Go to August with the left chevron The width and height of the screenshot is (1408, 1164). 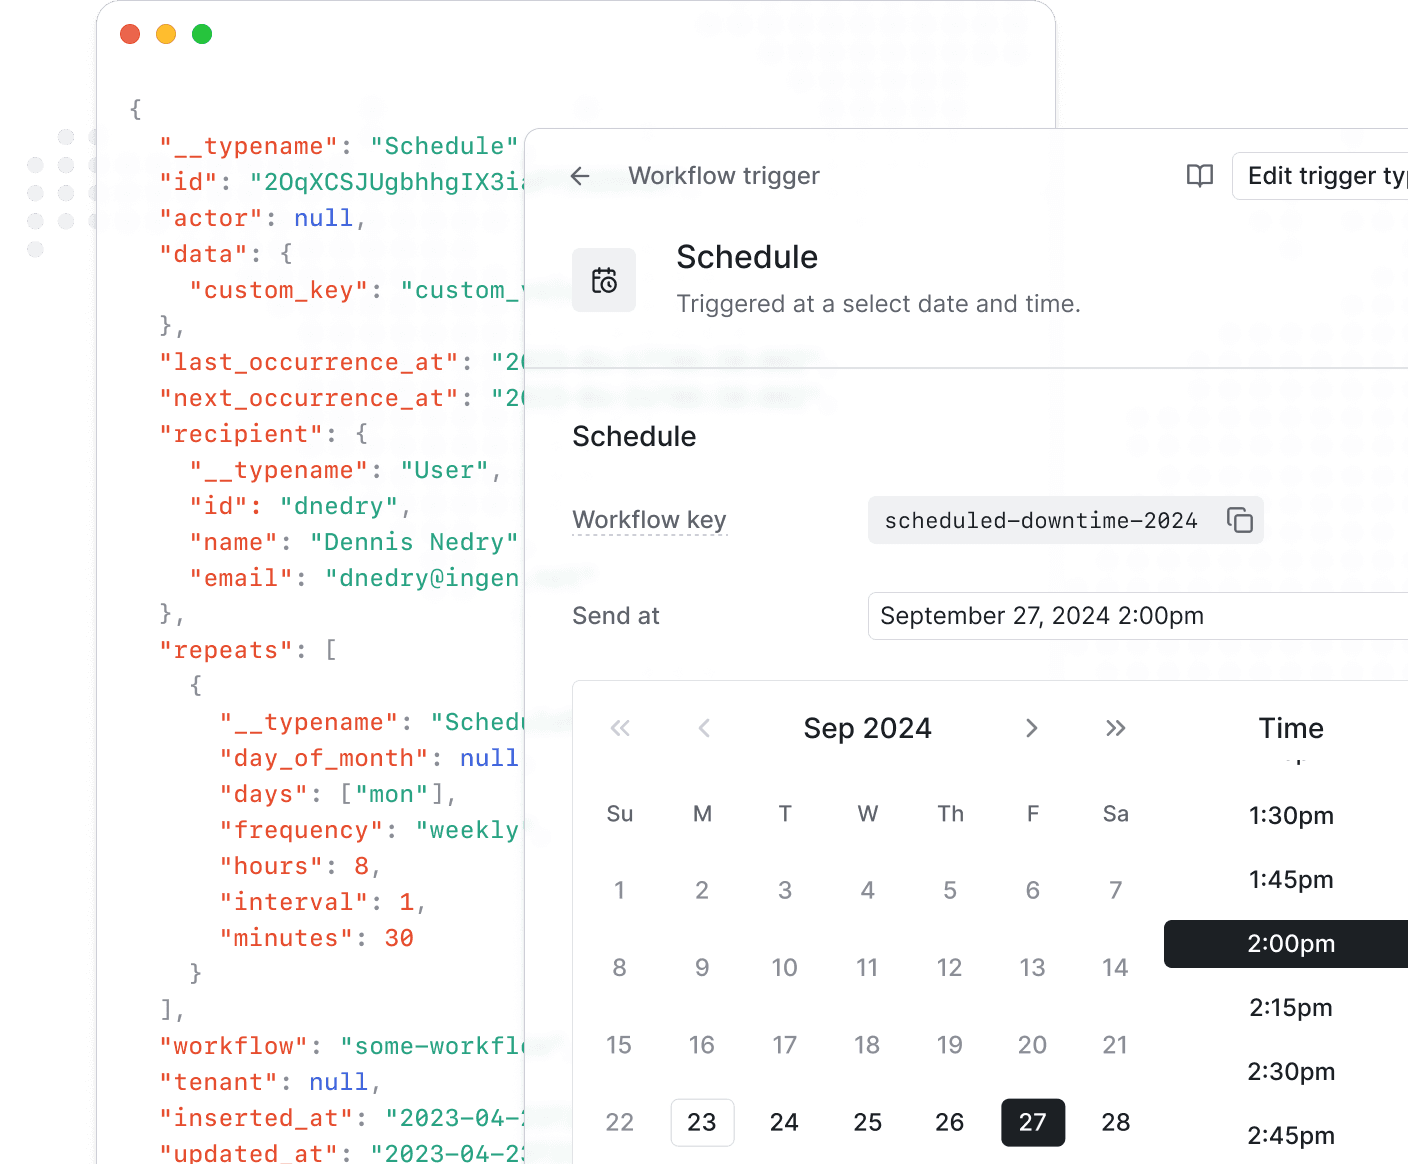click(703, 728)
